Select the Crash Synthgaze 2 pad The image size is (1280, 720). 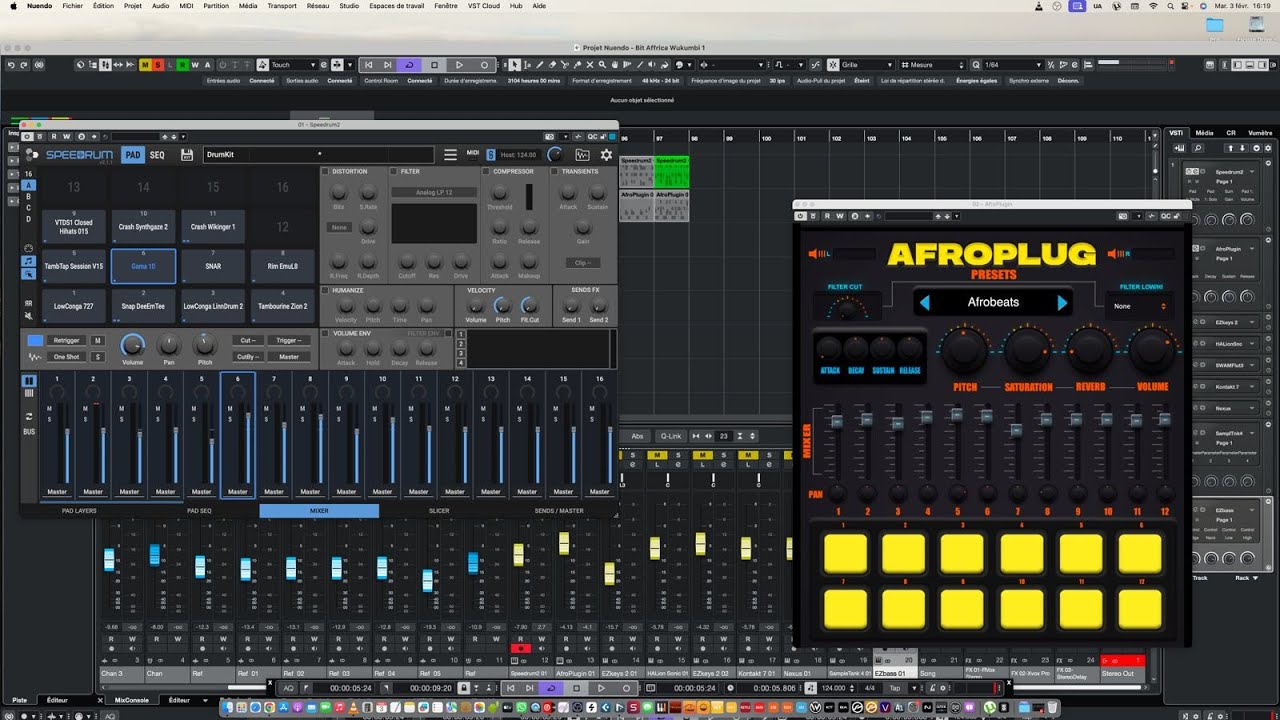144,226
